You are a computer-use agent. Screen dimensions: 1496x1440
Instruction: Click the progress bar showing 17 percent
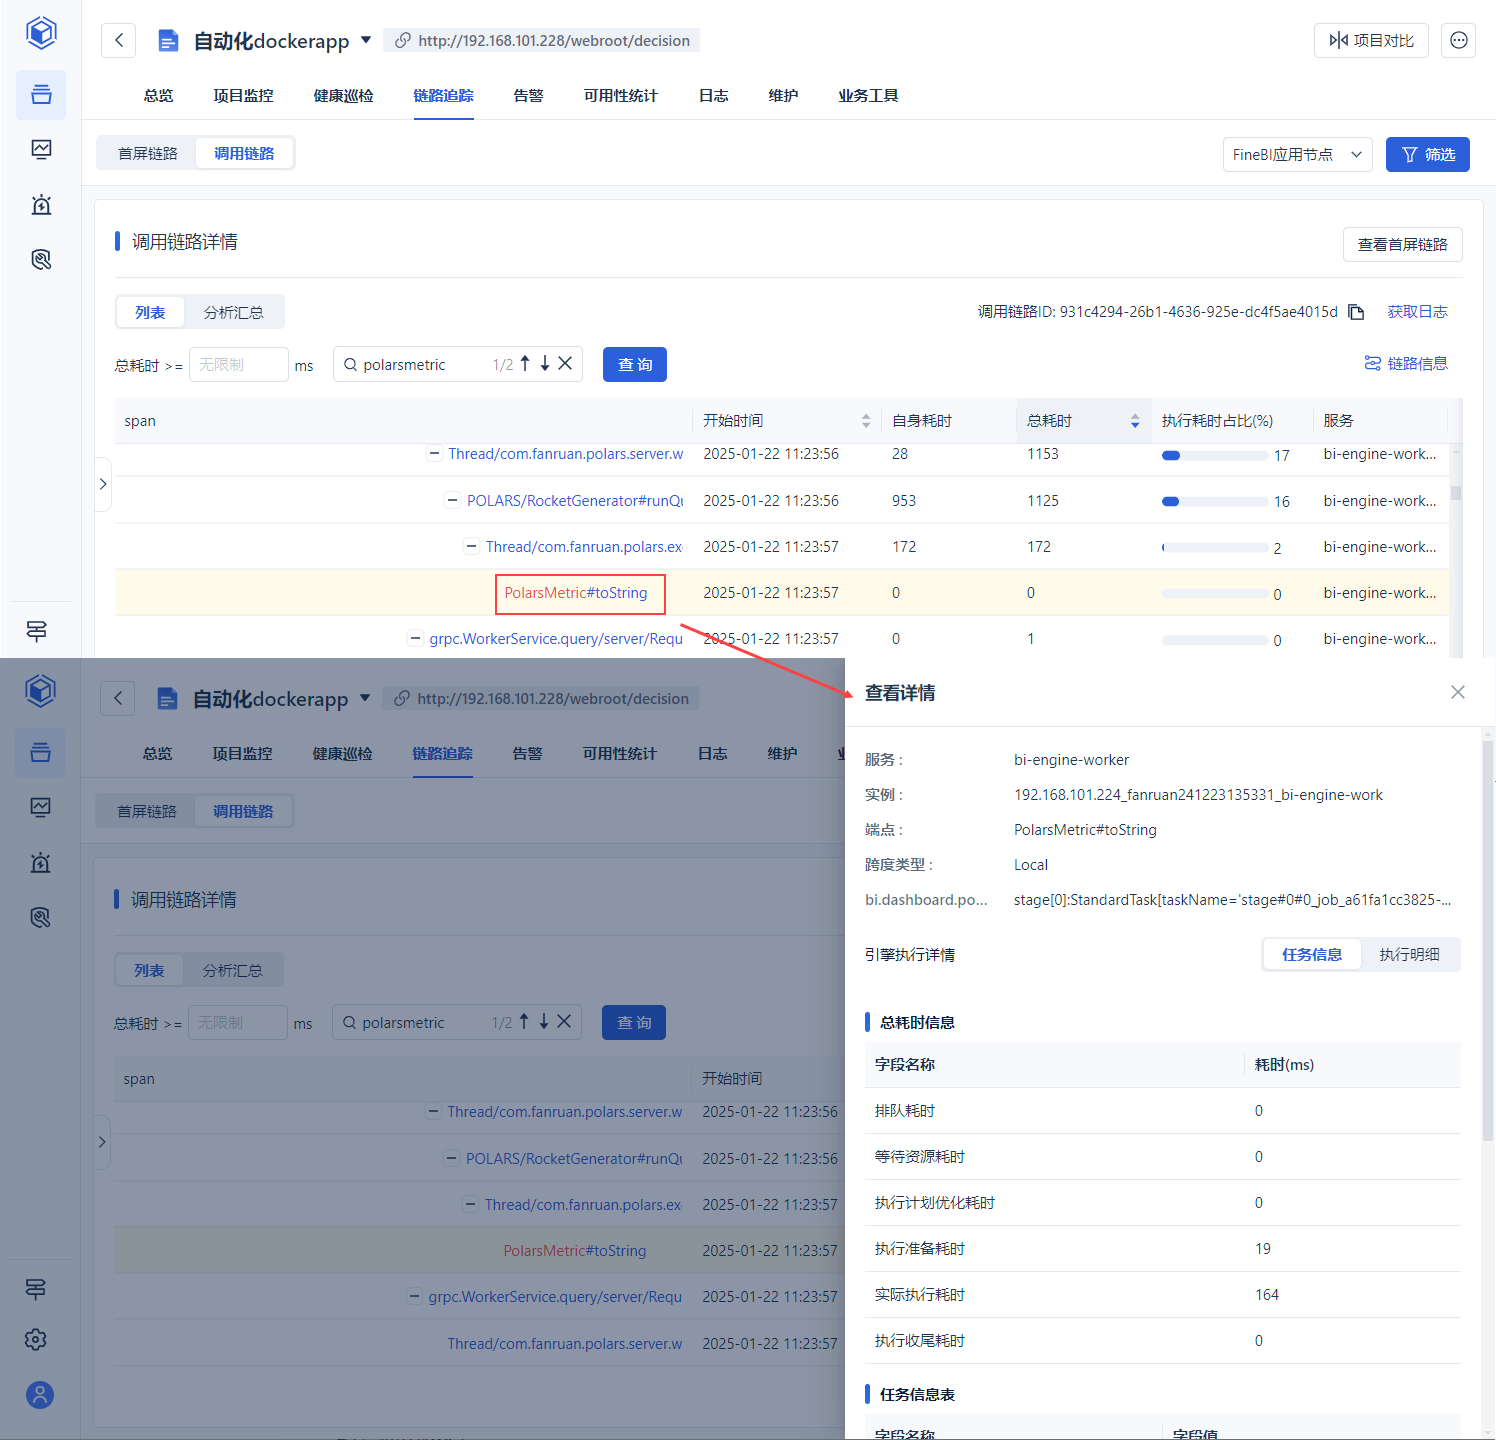(1215, 455)
